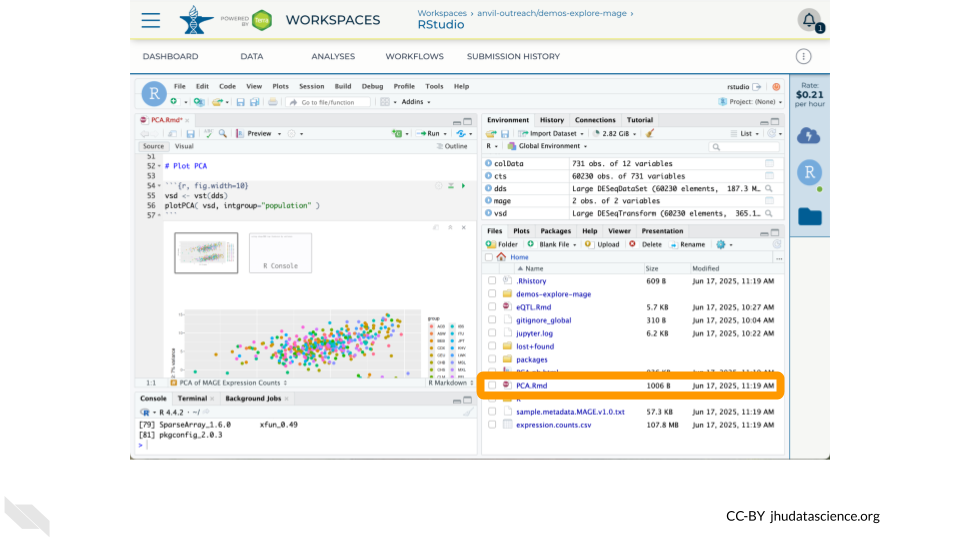Open the RStudio environment icon in the Terra sidebar
The height and width of the screenshot is (540, 960).
tap(809, 173)
